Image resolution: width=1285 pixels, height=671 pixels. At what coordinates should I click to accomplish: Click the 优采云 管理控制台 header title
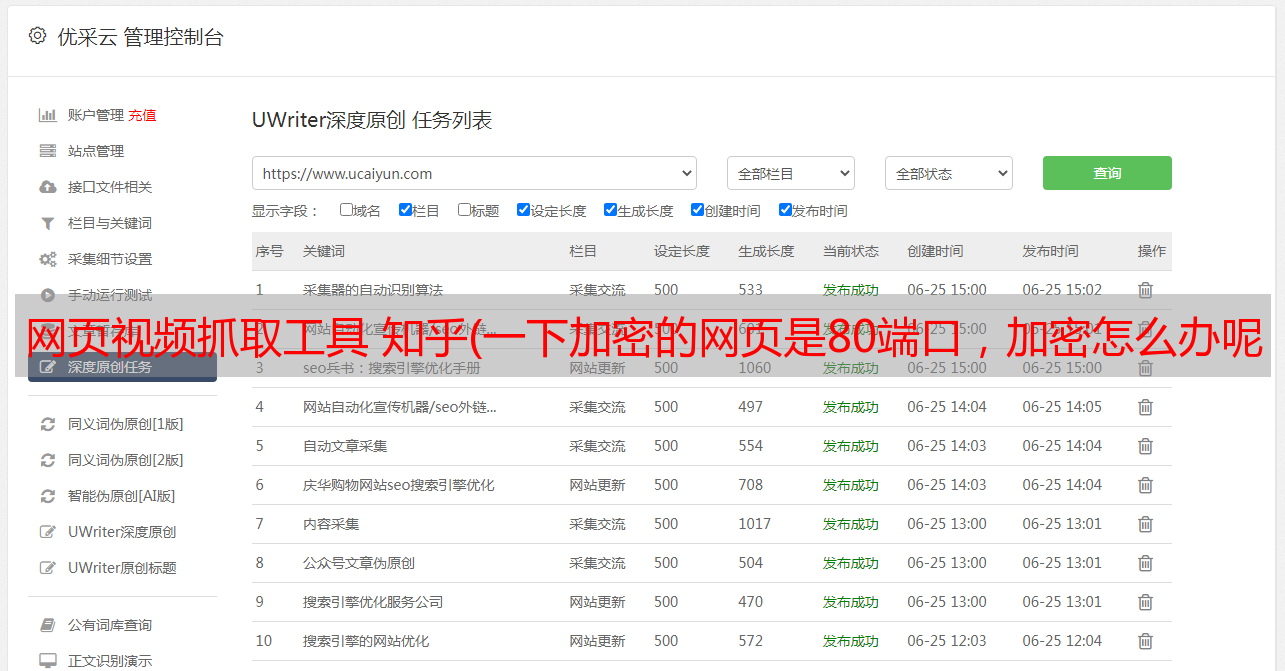click(x=141, y=37)
